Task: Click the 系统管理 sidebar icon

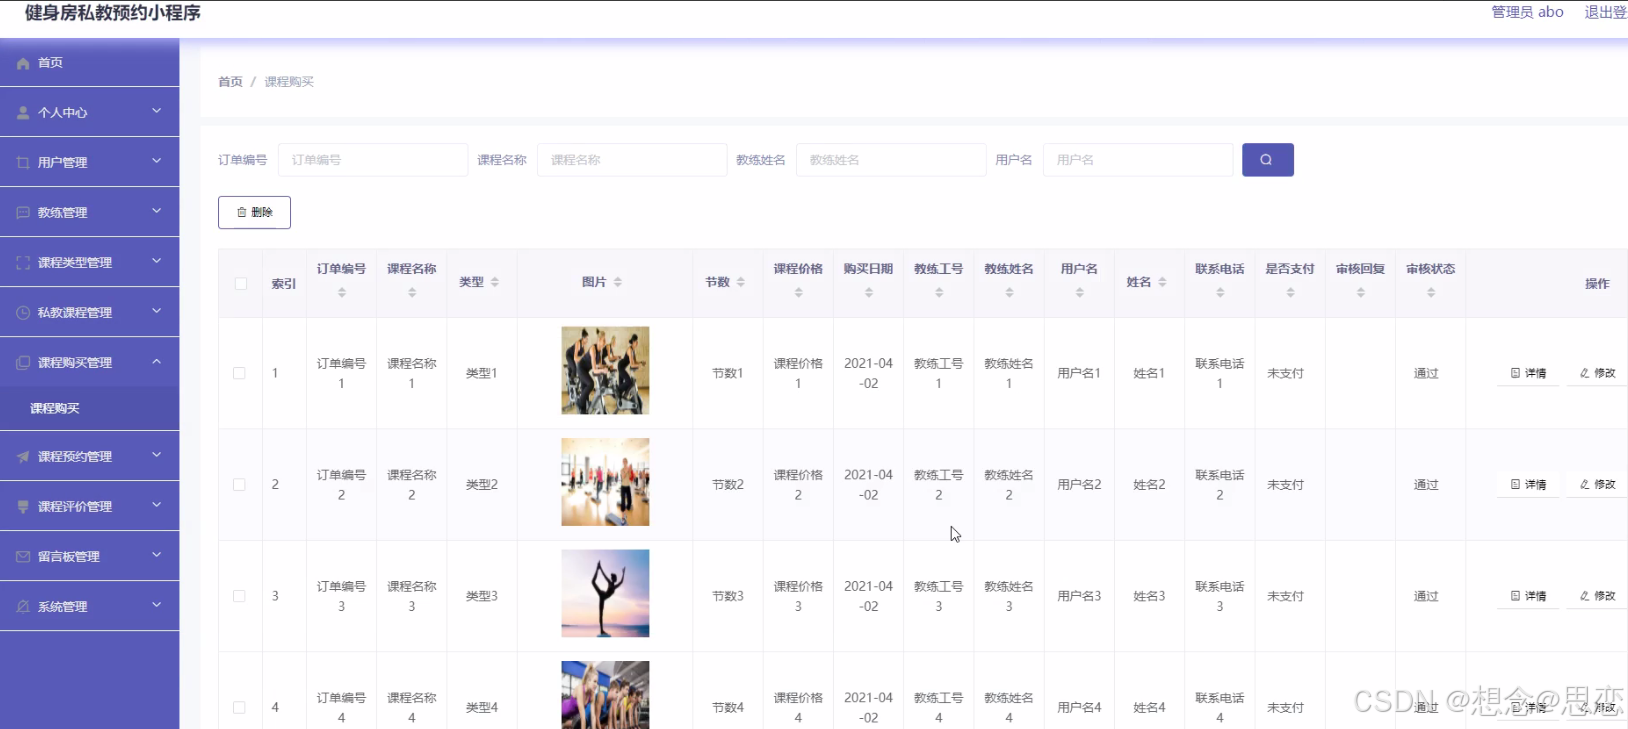Action: tap(23, 607)
